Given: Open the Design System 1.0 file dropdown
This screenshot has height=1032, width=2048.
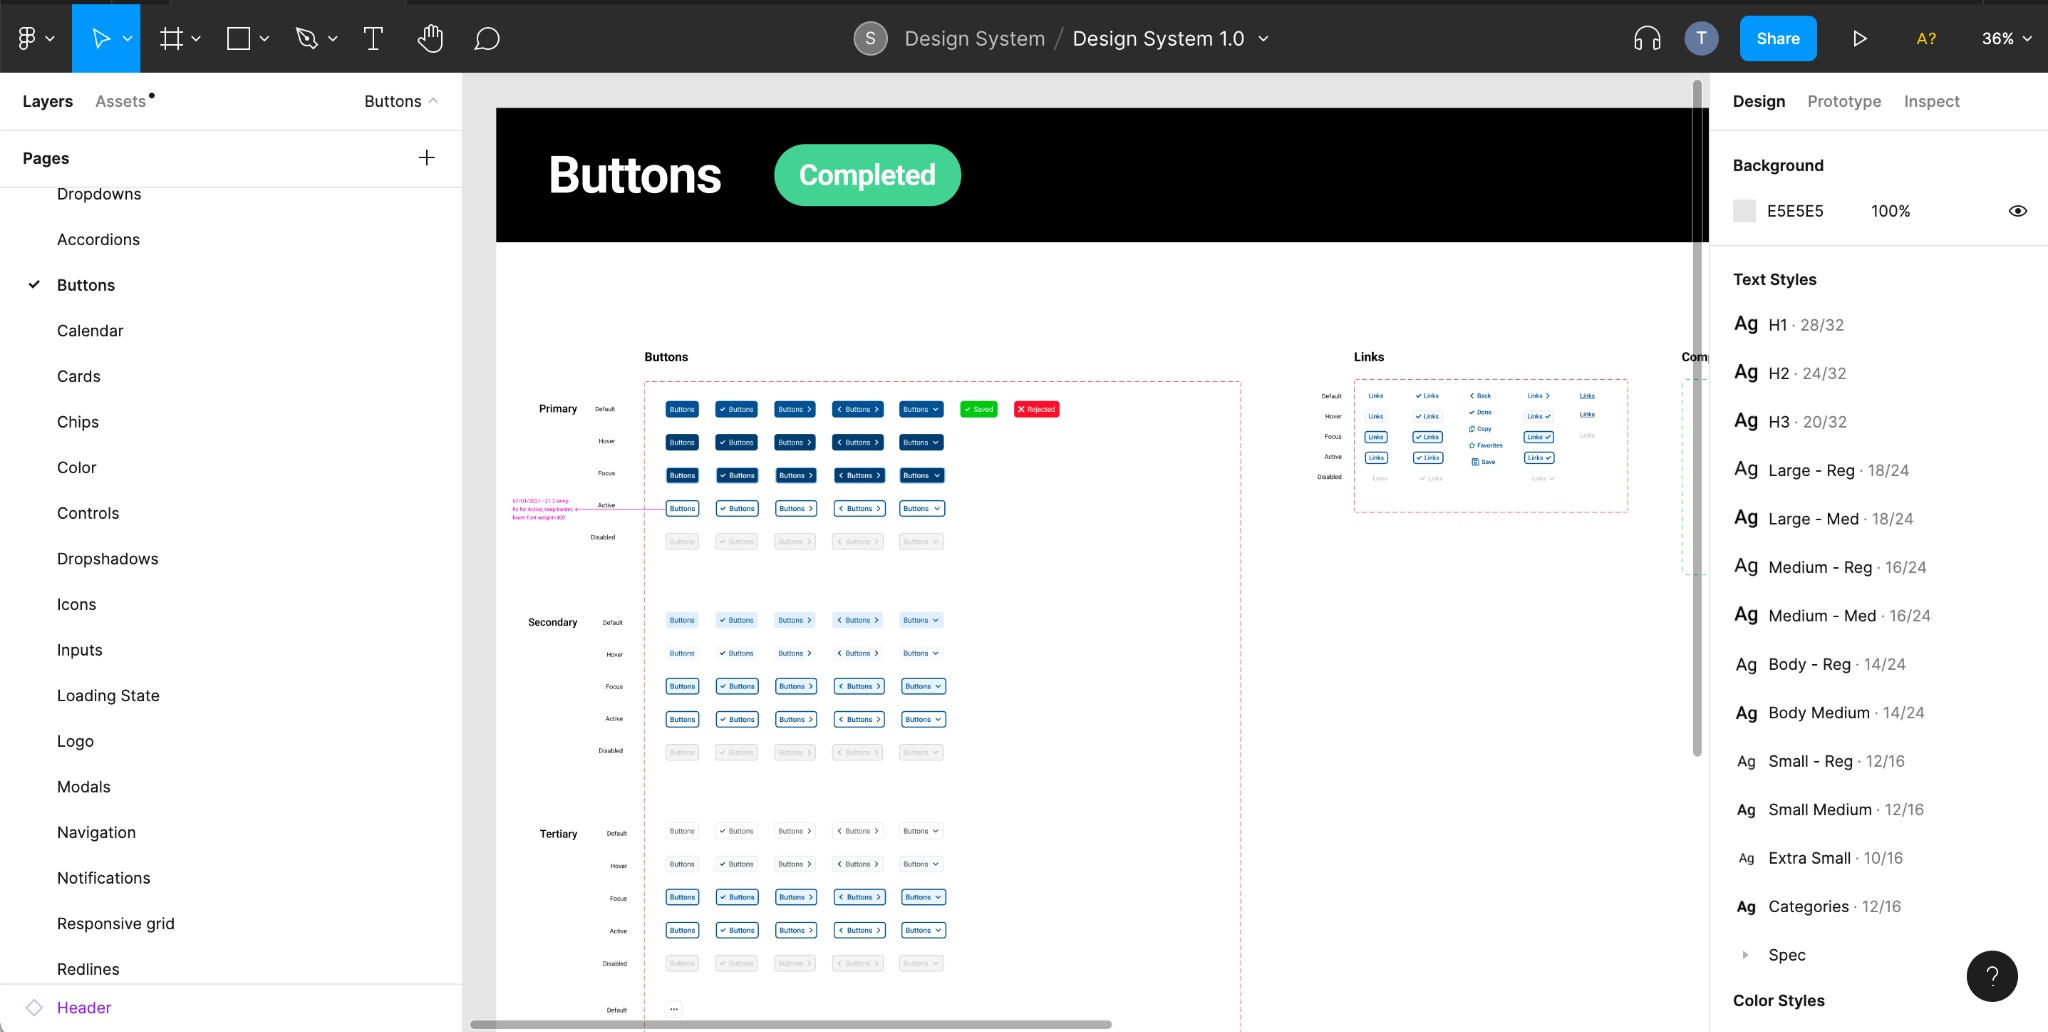Looking at the screenshot, I should (1264, 38).
